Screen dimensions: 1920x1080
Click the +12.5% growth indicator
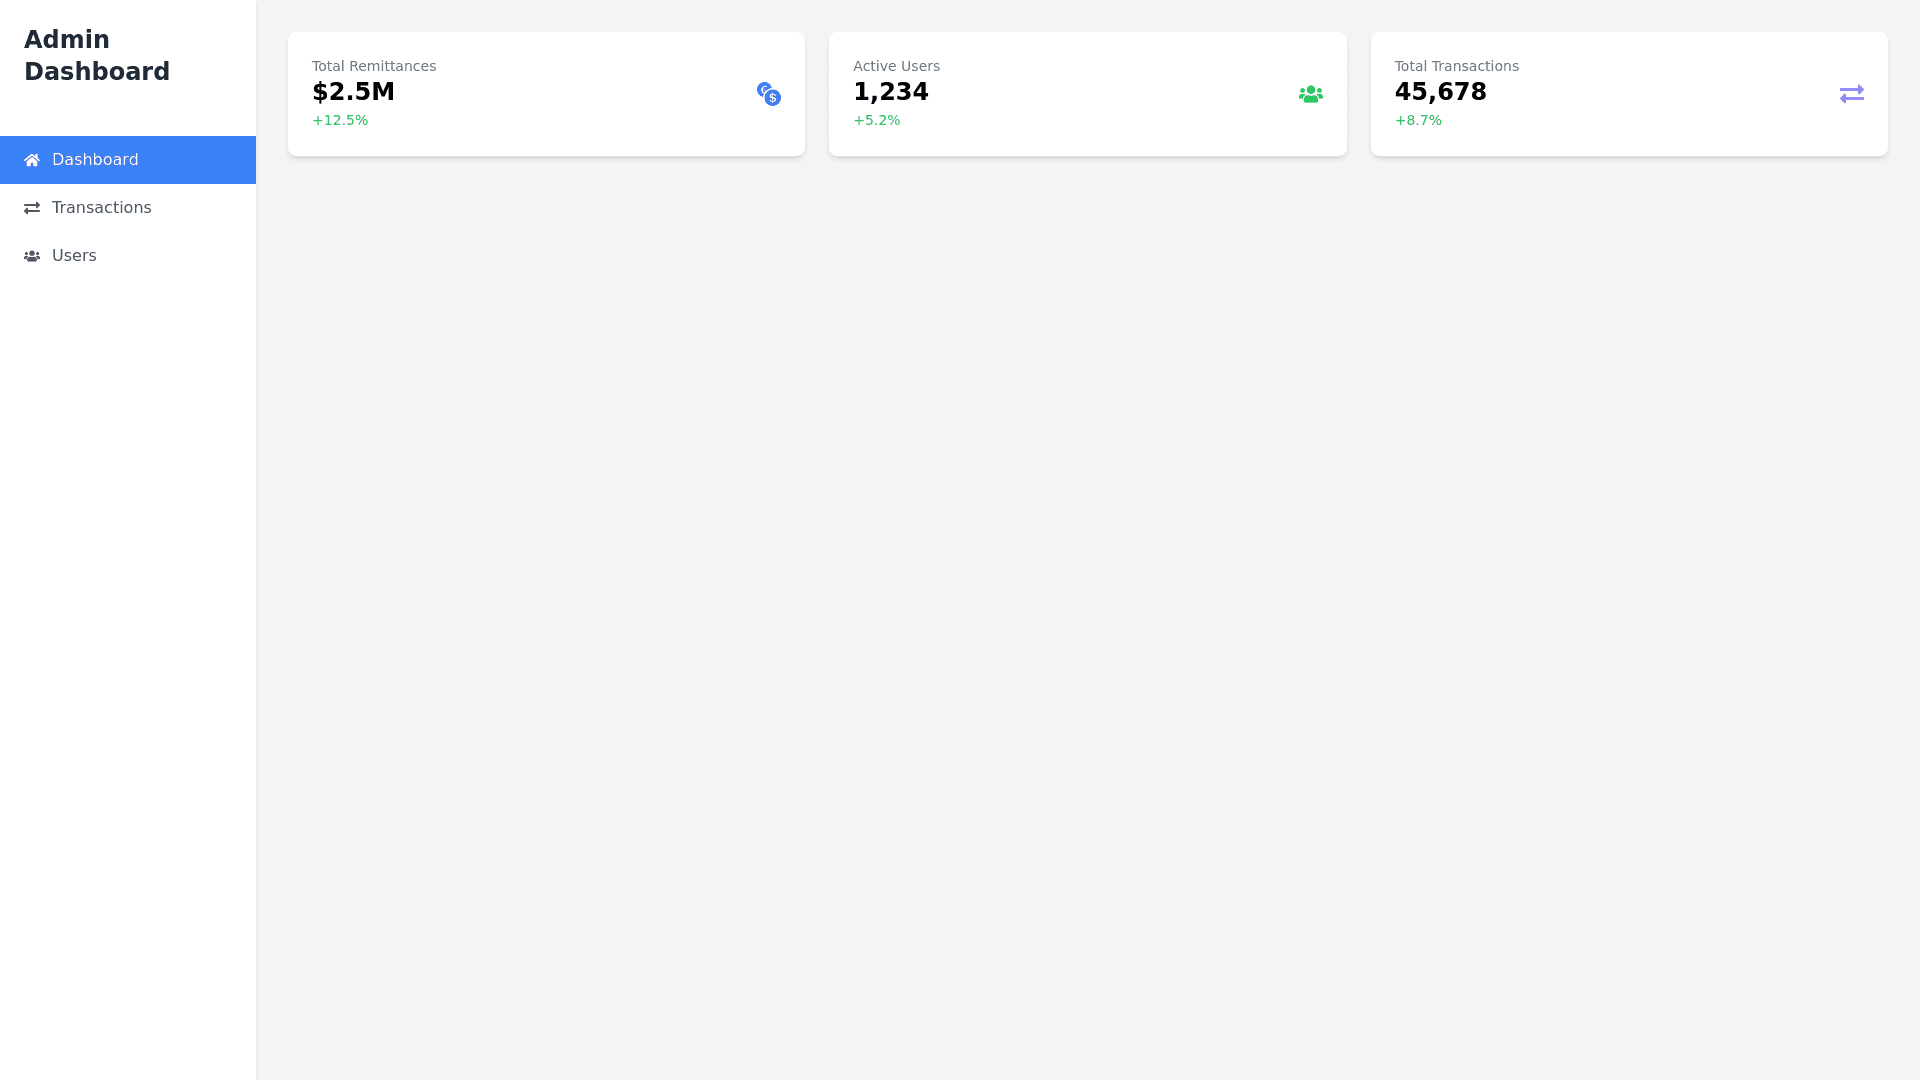(340, 121)
